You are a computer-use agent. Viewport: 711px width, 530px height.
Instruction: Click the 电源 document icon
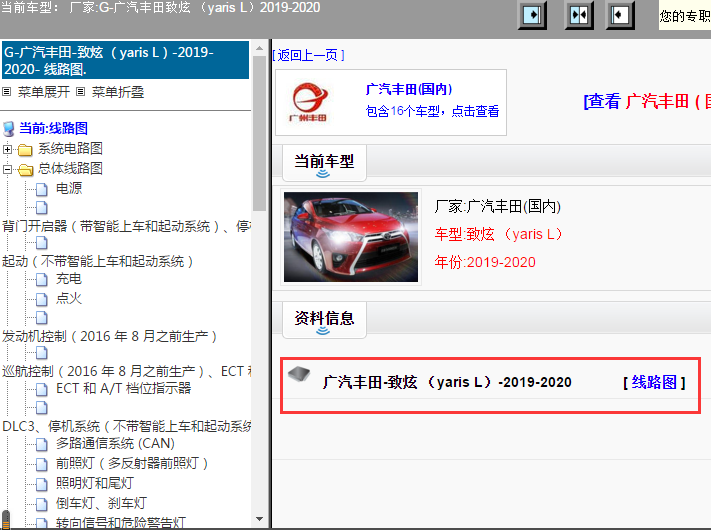(41, 189)
